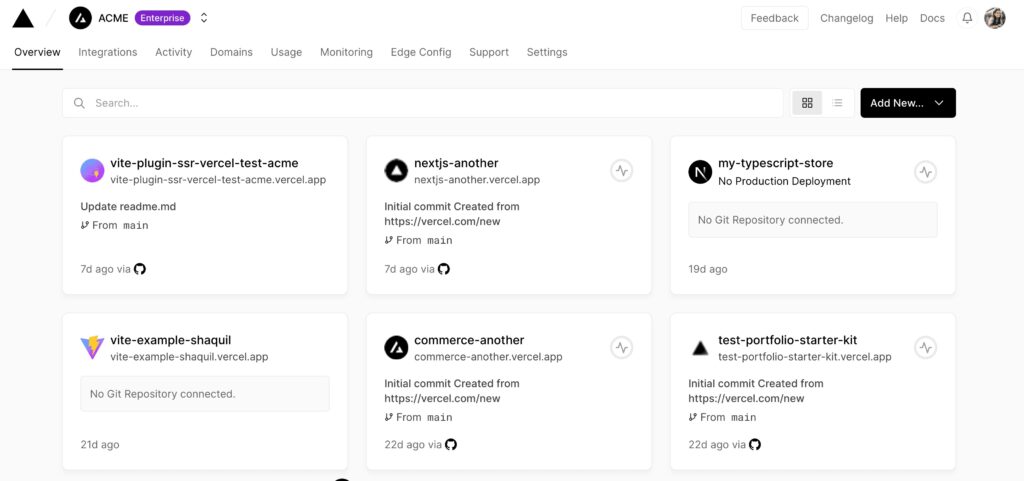The height and width of the screenshot is (481, 1024).
Task: Click the 19d ago timestamp
Action: pos(708,269)
